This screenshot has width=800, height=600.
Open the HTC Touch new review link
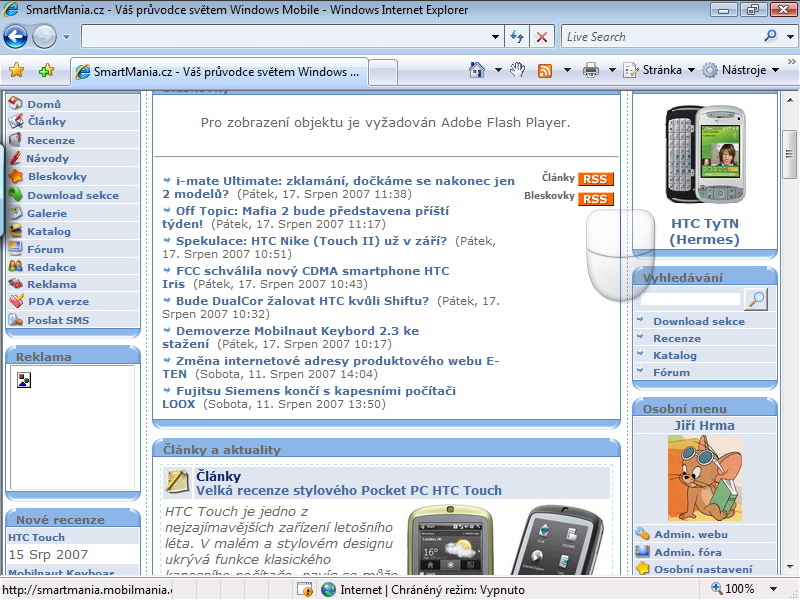(37, 537)
